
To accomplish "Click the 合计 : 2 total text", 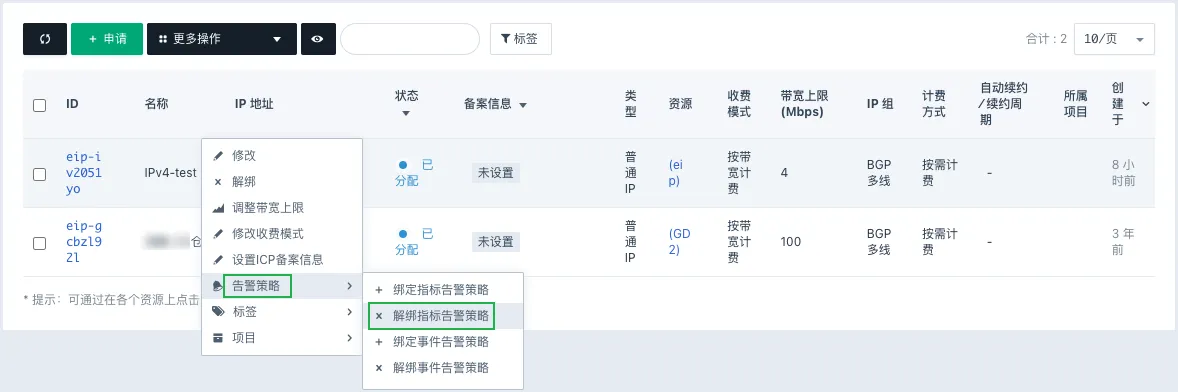I will pos(1046,39).
